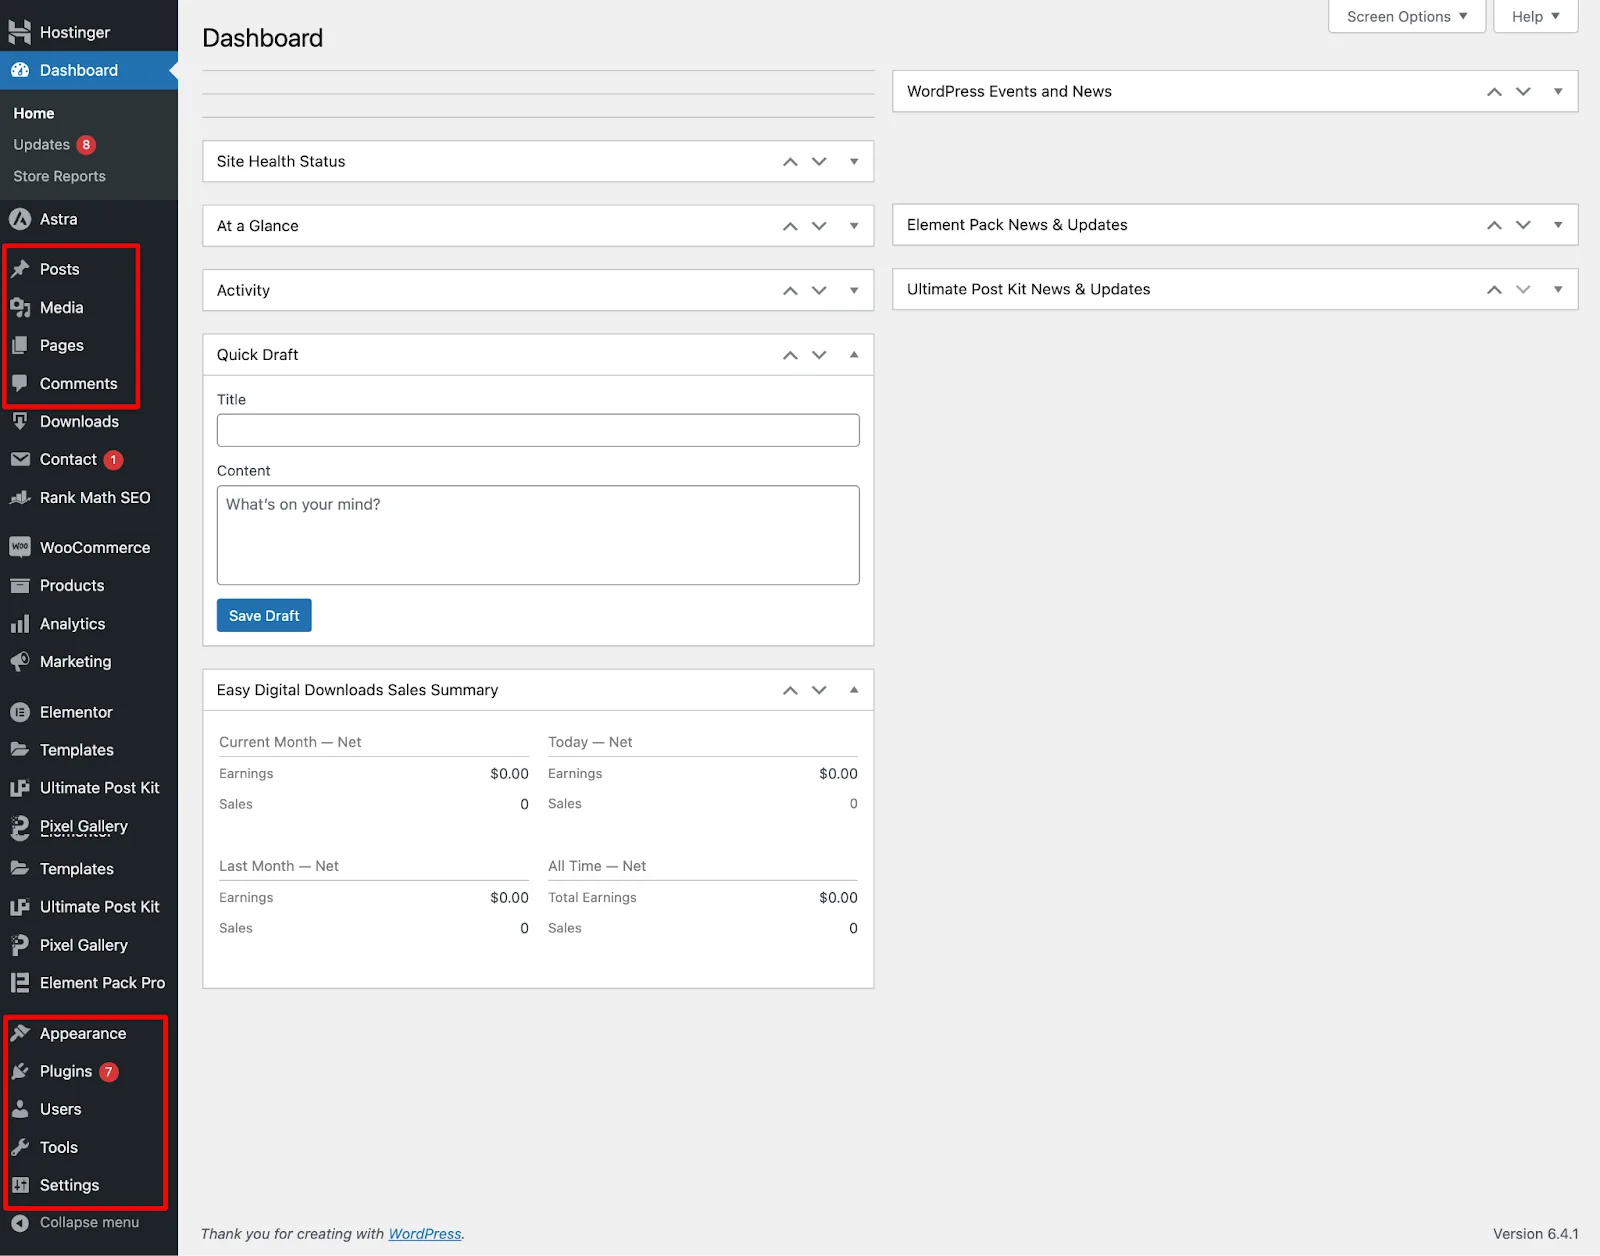Click the Tools wrench icon

tap(20, 1147)
